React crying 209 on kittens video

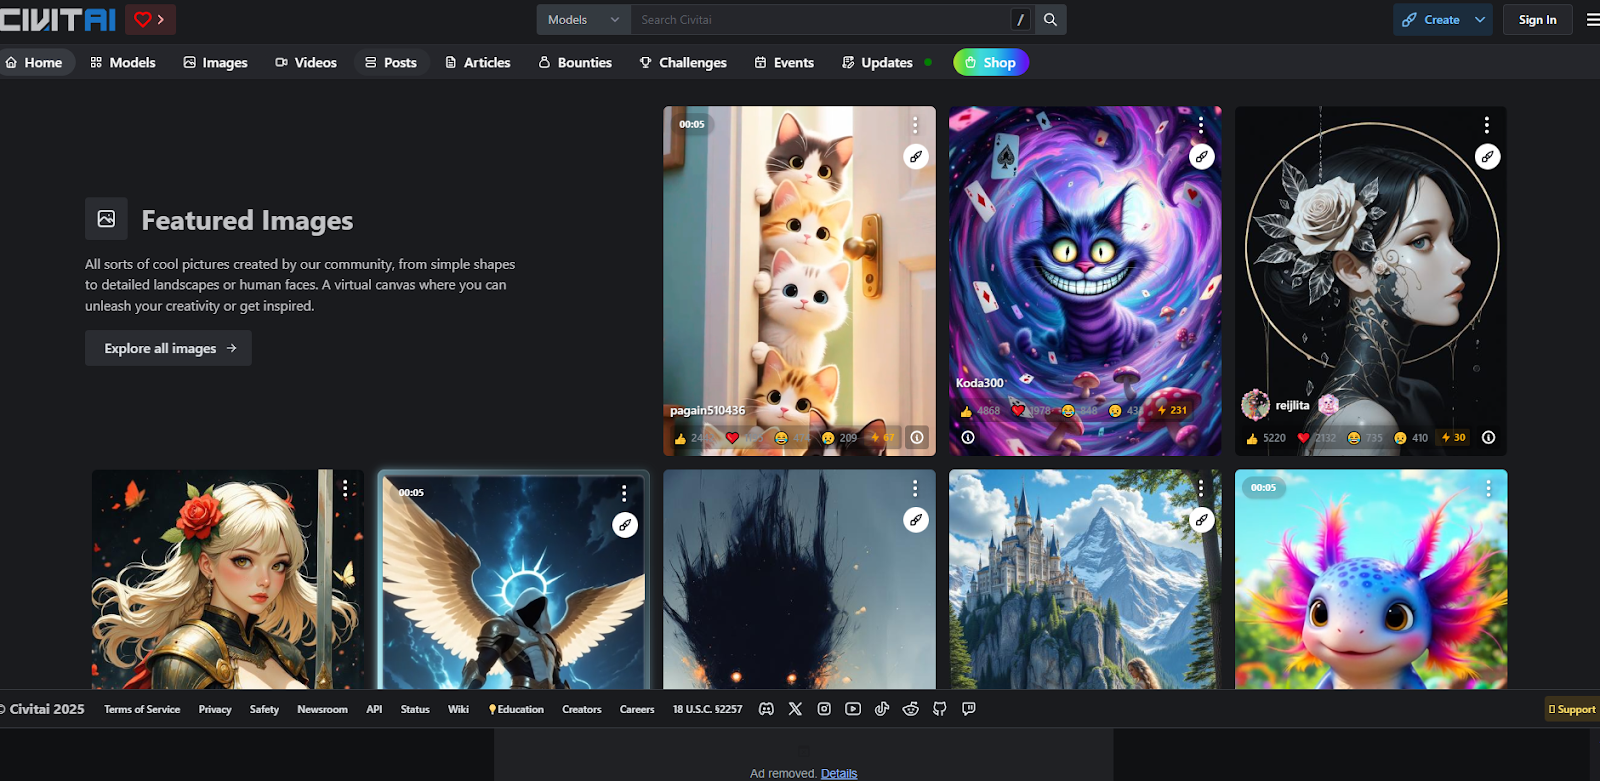coord(840,438)
